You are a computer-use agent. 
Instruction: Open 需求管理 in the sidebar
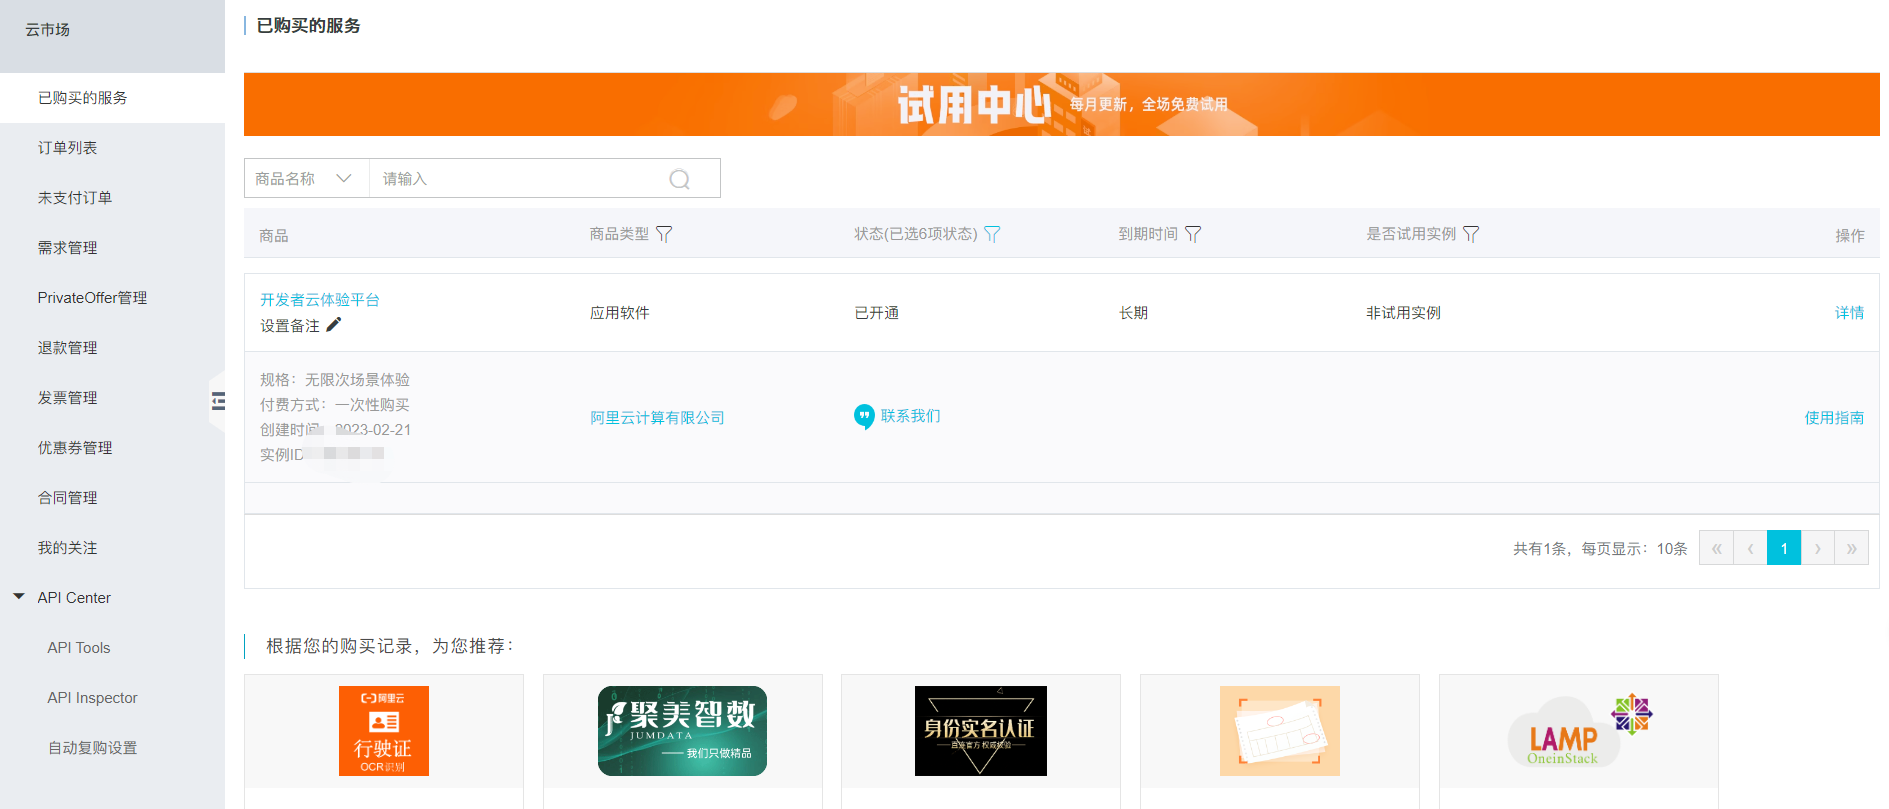(112, 248)
